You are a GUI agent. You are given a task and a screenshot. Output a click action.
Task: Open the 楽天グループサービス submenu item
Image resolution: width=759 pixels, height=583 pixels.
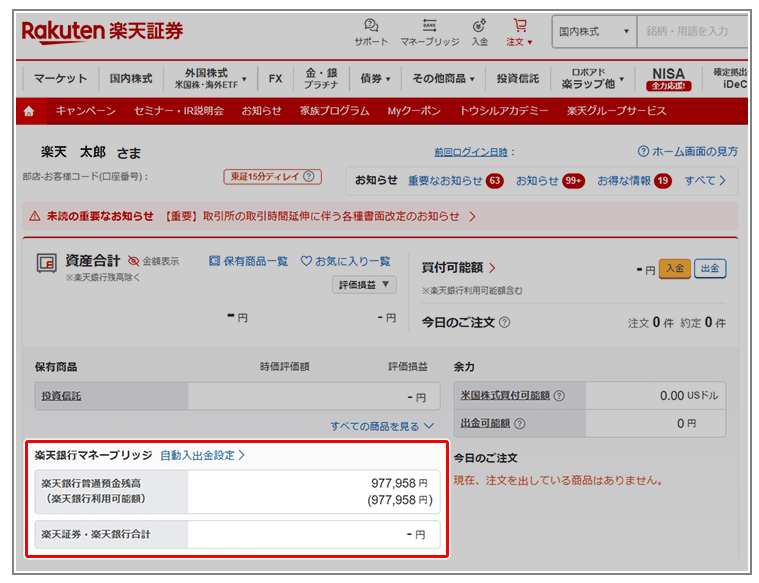pyautogui.click(x=616, y=111)
